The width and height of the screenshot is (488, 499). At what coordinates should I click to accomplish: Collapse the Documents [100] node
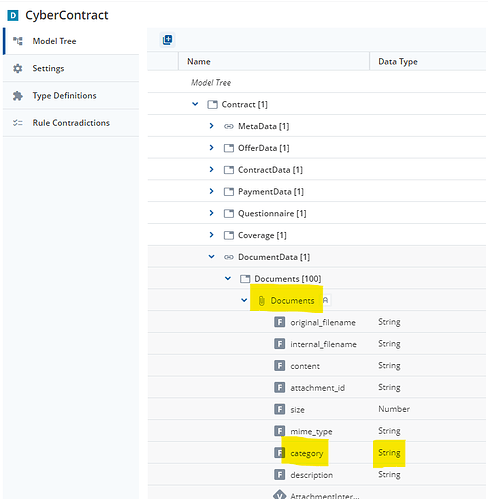(228, 278)
